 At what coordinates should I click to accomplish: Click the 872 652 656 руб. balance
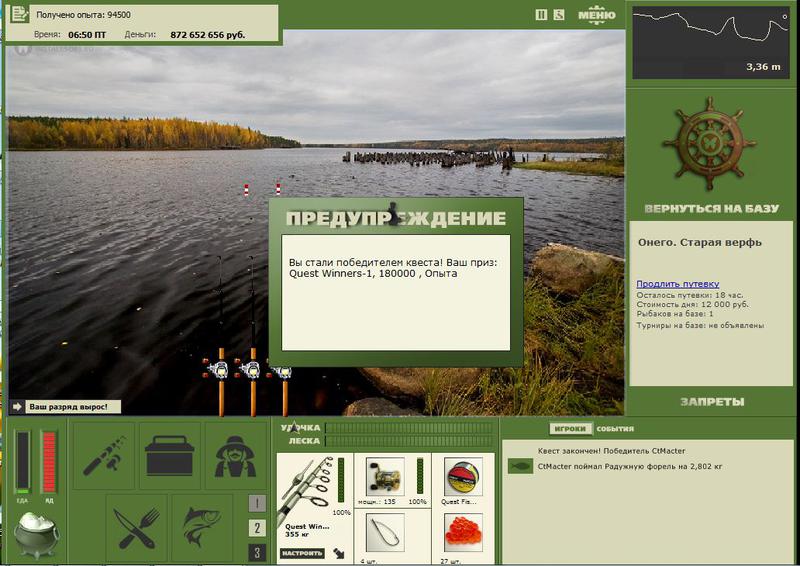(208, 35)
